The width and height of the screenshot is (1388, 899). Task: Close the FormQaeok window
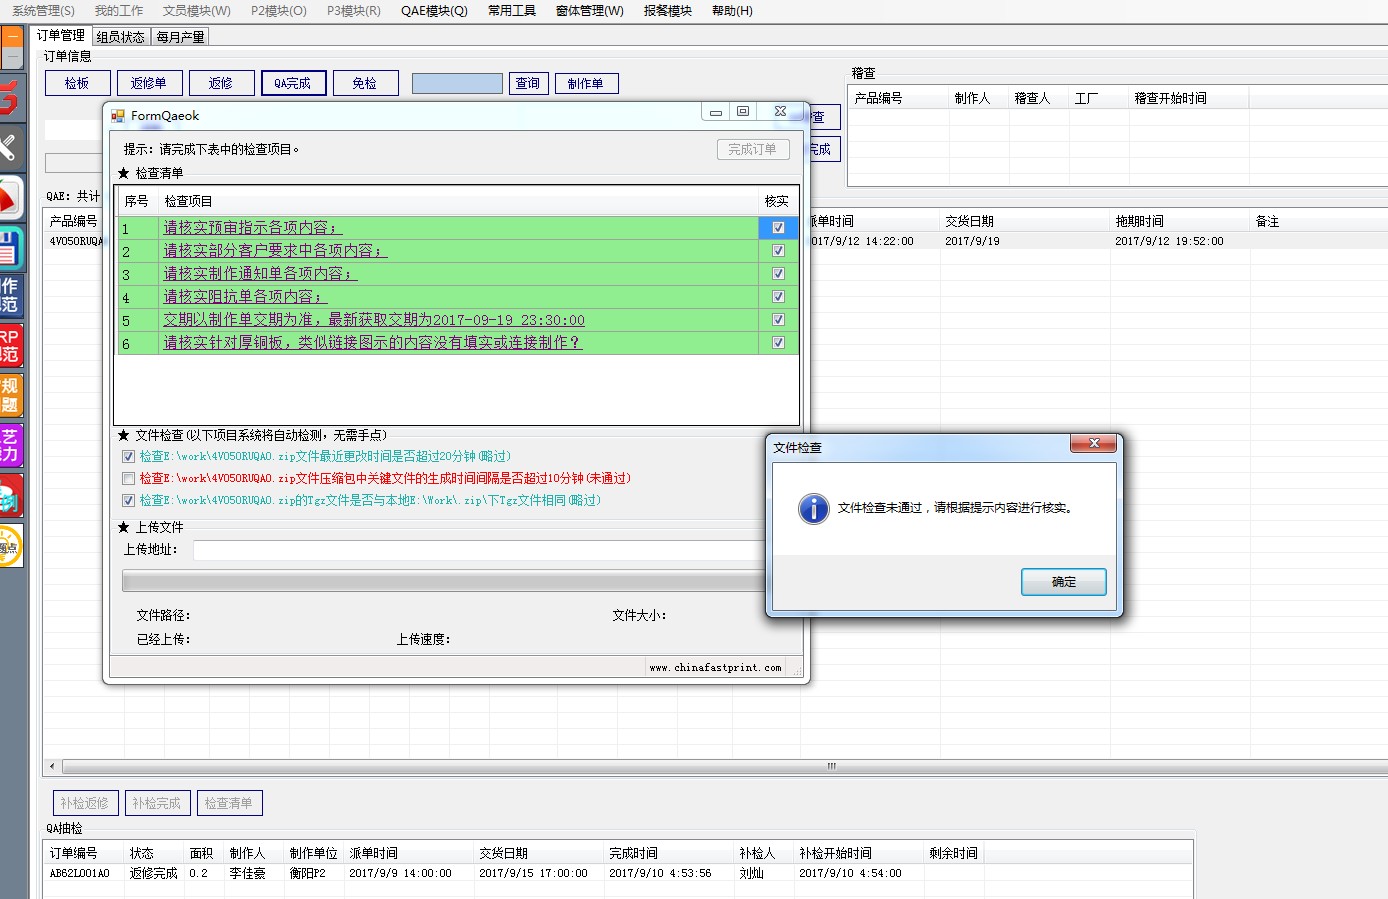coord(780,112)
